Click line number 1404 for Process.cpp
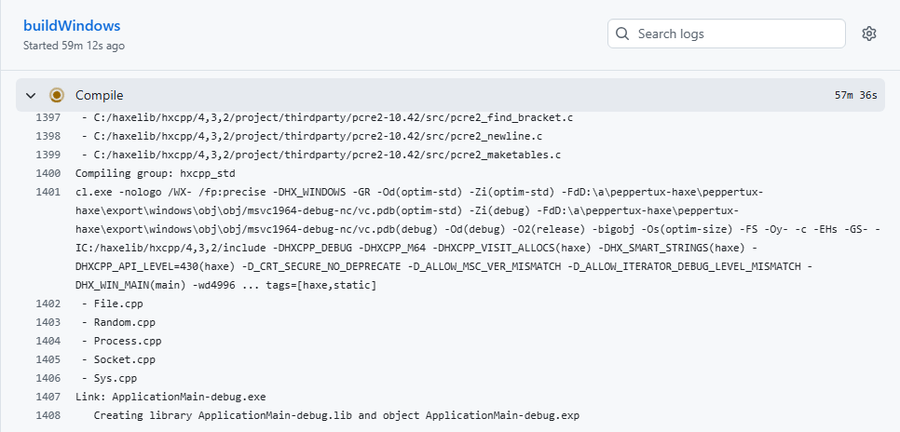The image size is (900, 432). [47, 340]
